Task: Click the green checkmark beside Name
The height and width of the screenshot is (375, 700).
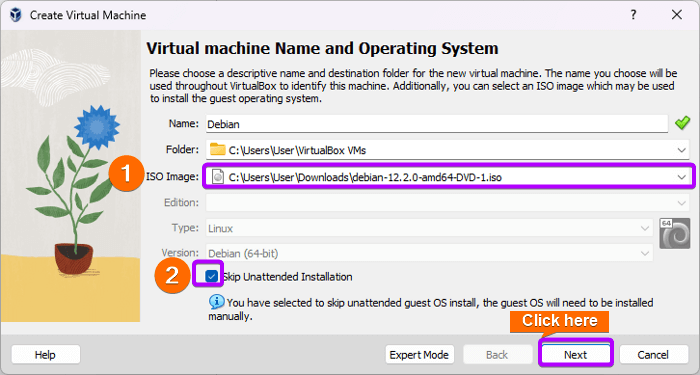Action: tap(682, 123)
